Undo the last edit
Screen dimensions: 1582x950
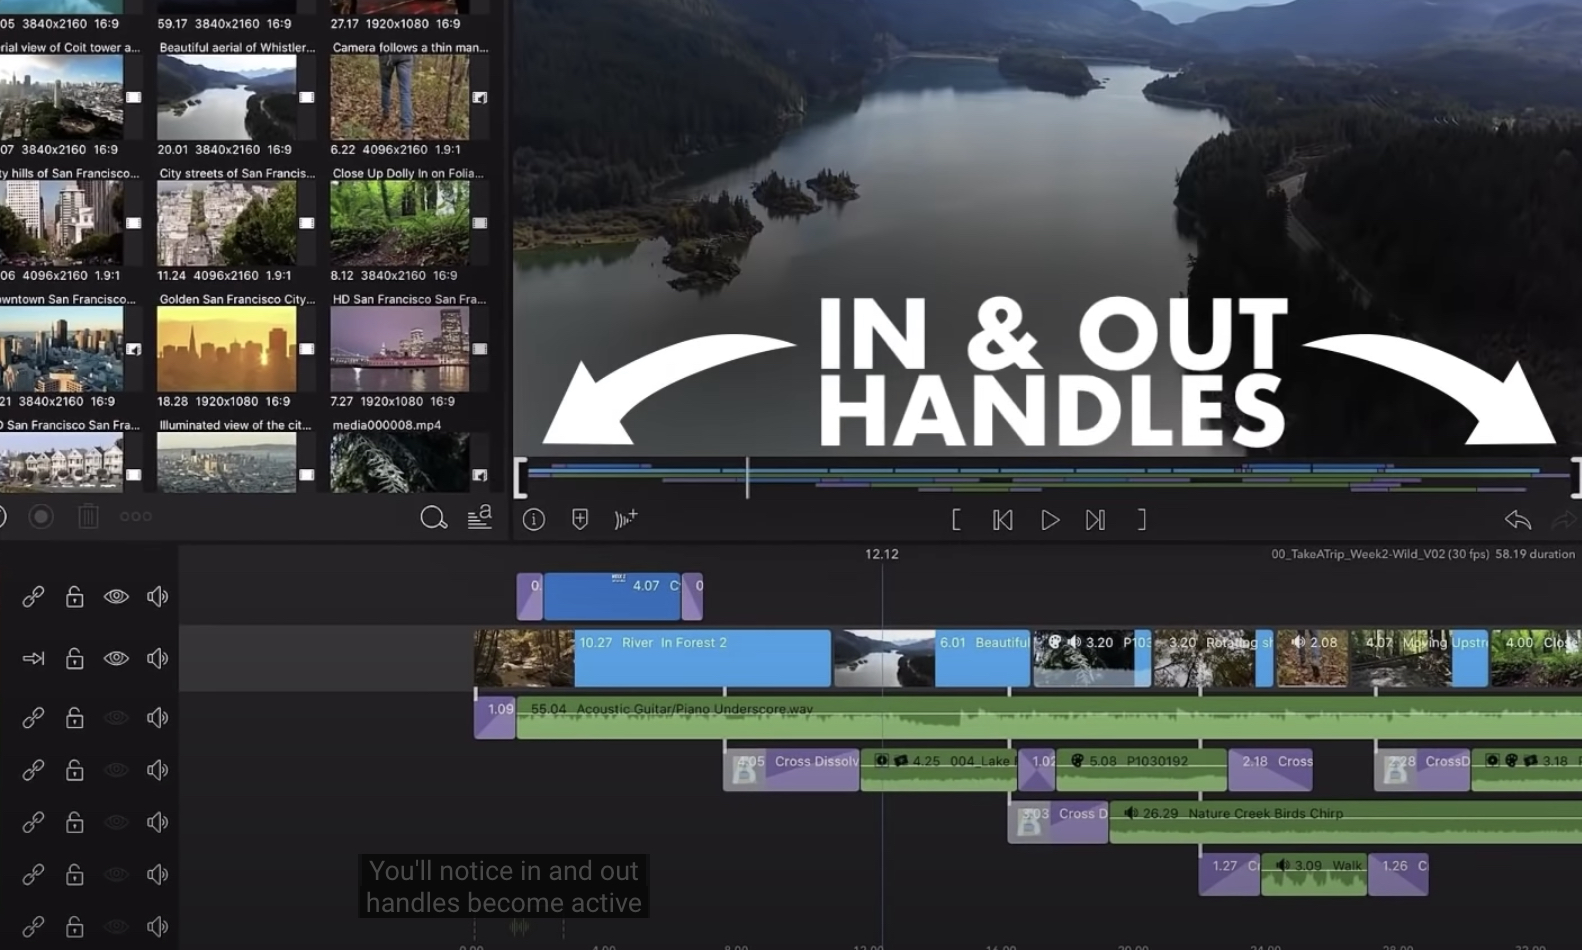tap(1517, 519)
